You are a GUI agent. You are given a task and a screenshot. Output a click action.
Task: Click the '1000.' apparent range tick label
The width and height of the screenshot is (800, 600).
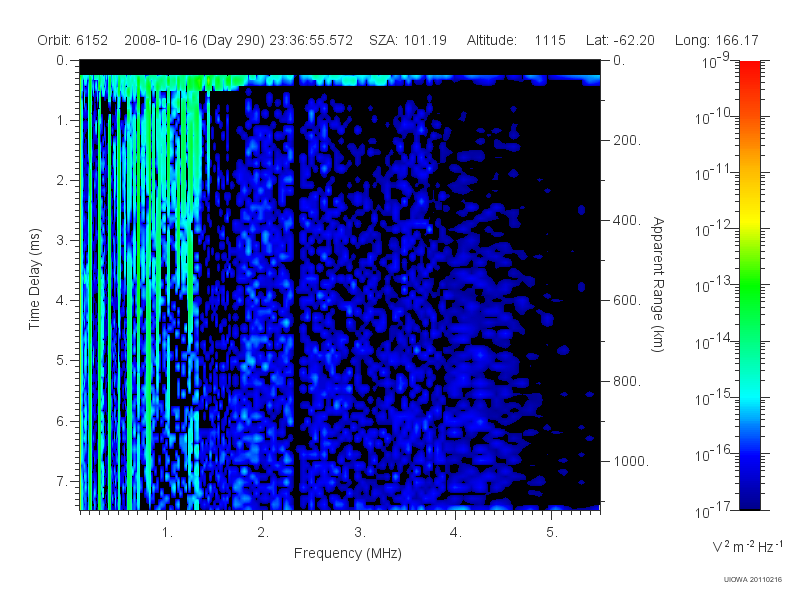[631, 461]
